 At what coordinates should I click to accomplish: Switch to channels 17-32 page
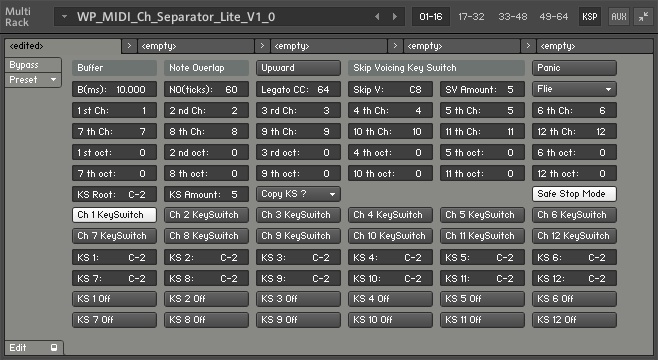(471, 17)
